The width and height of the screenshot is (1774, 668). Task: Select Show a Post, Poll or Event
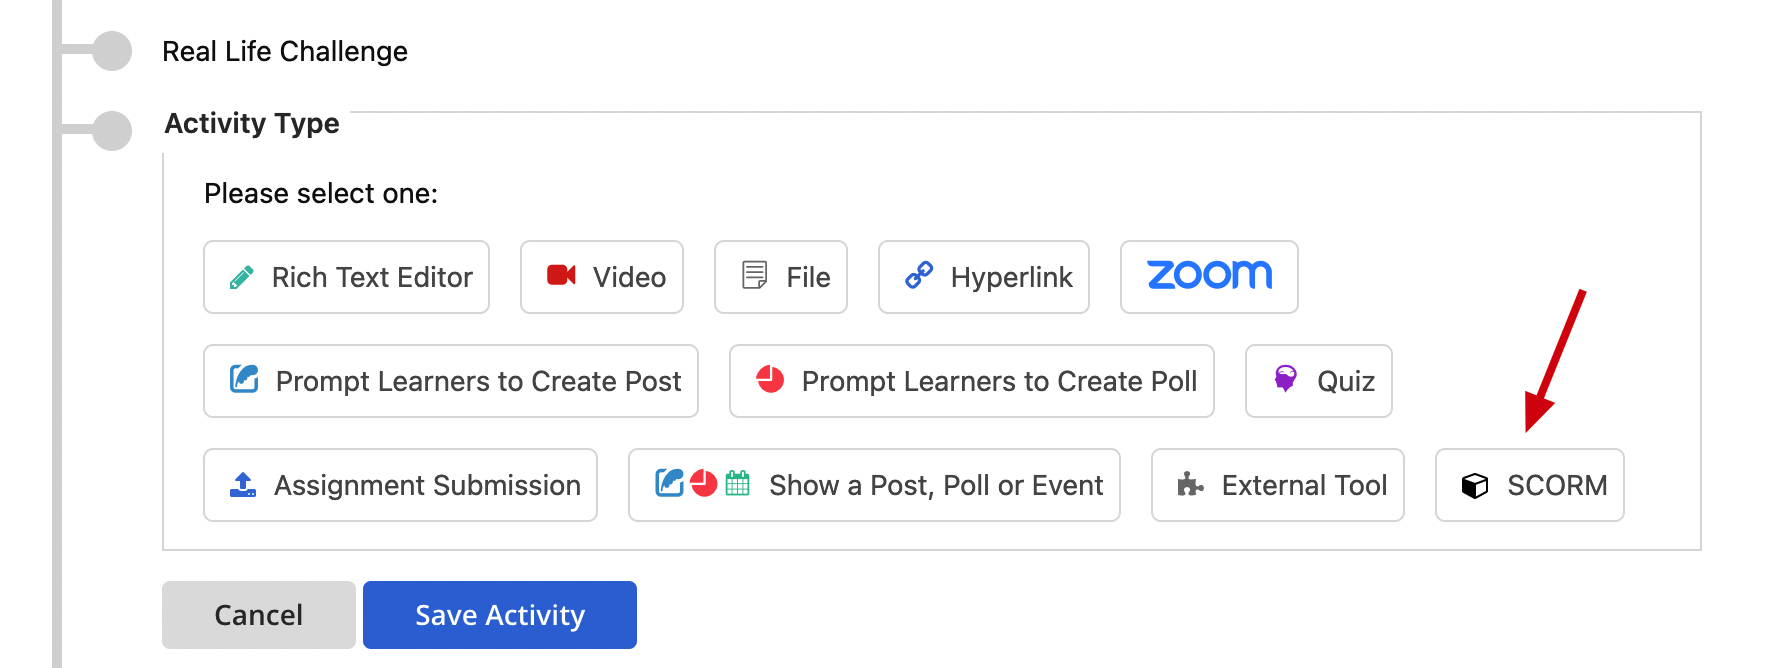click(x=874, y=485)
